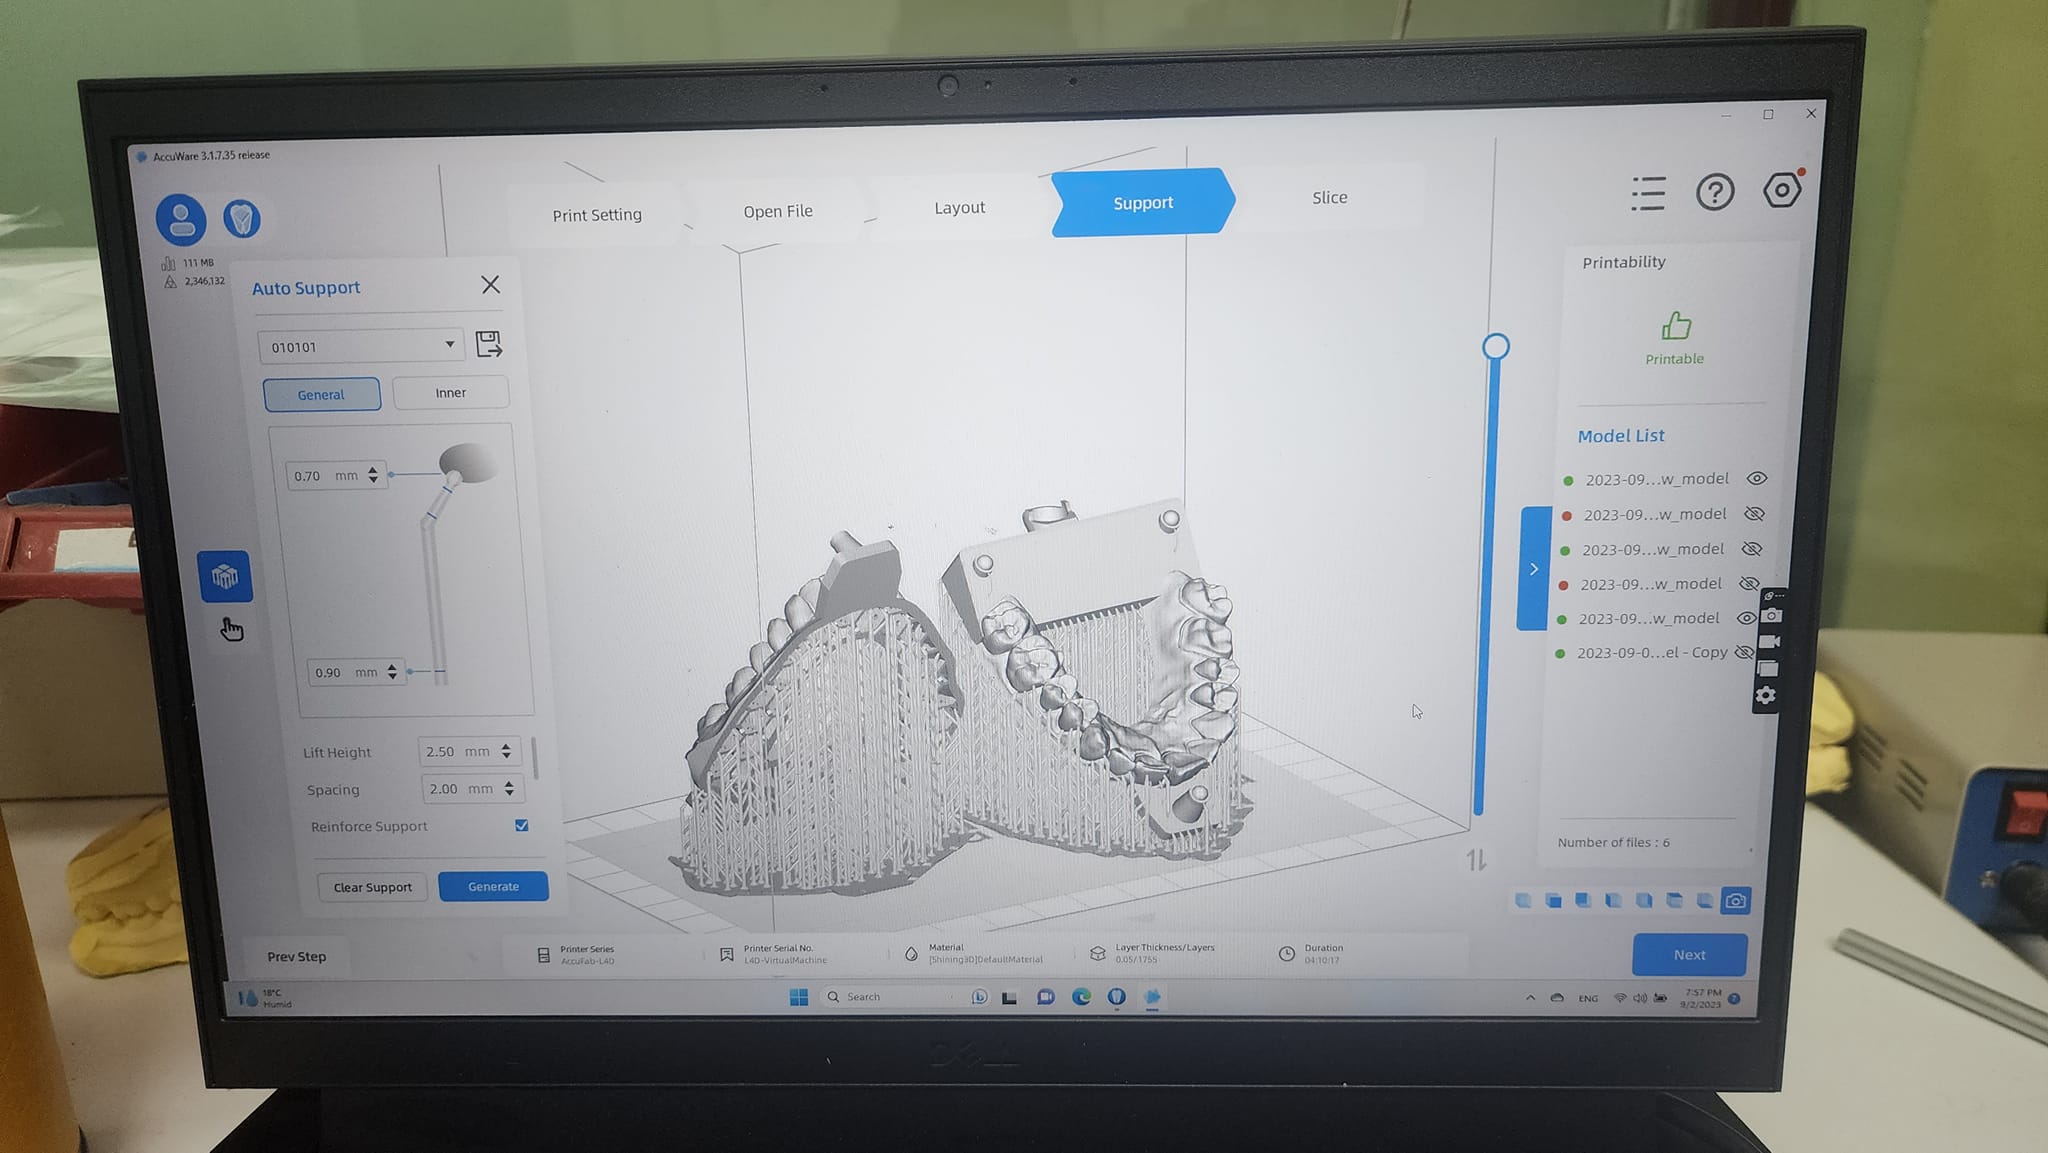This screenshot has height=1153, width=2048.
Task: Click the Clear Support button
Action: click(372, 887)
